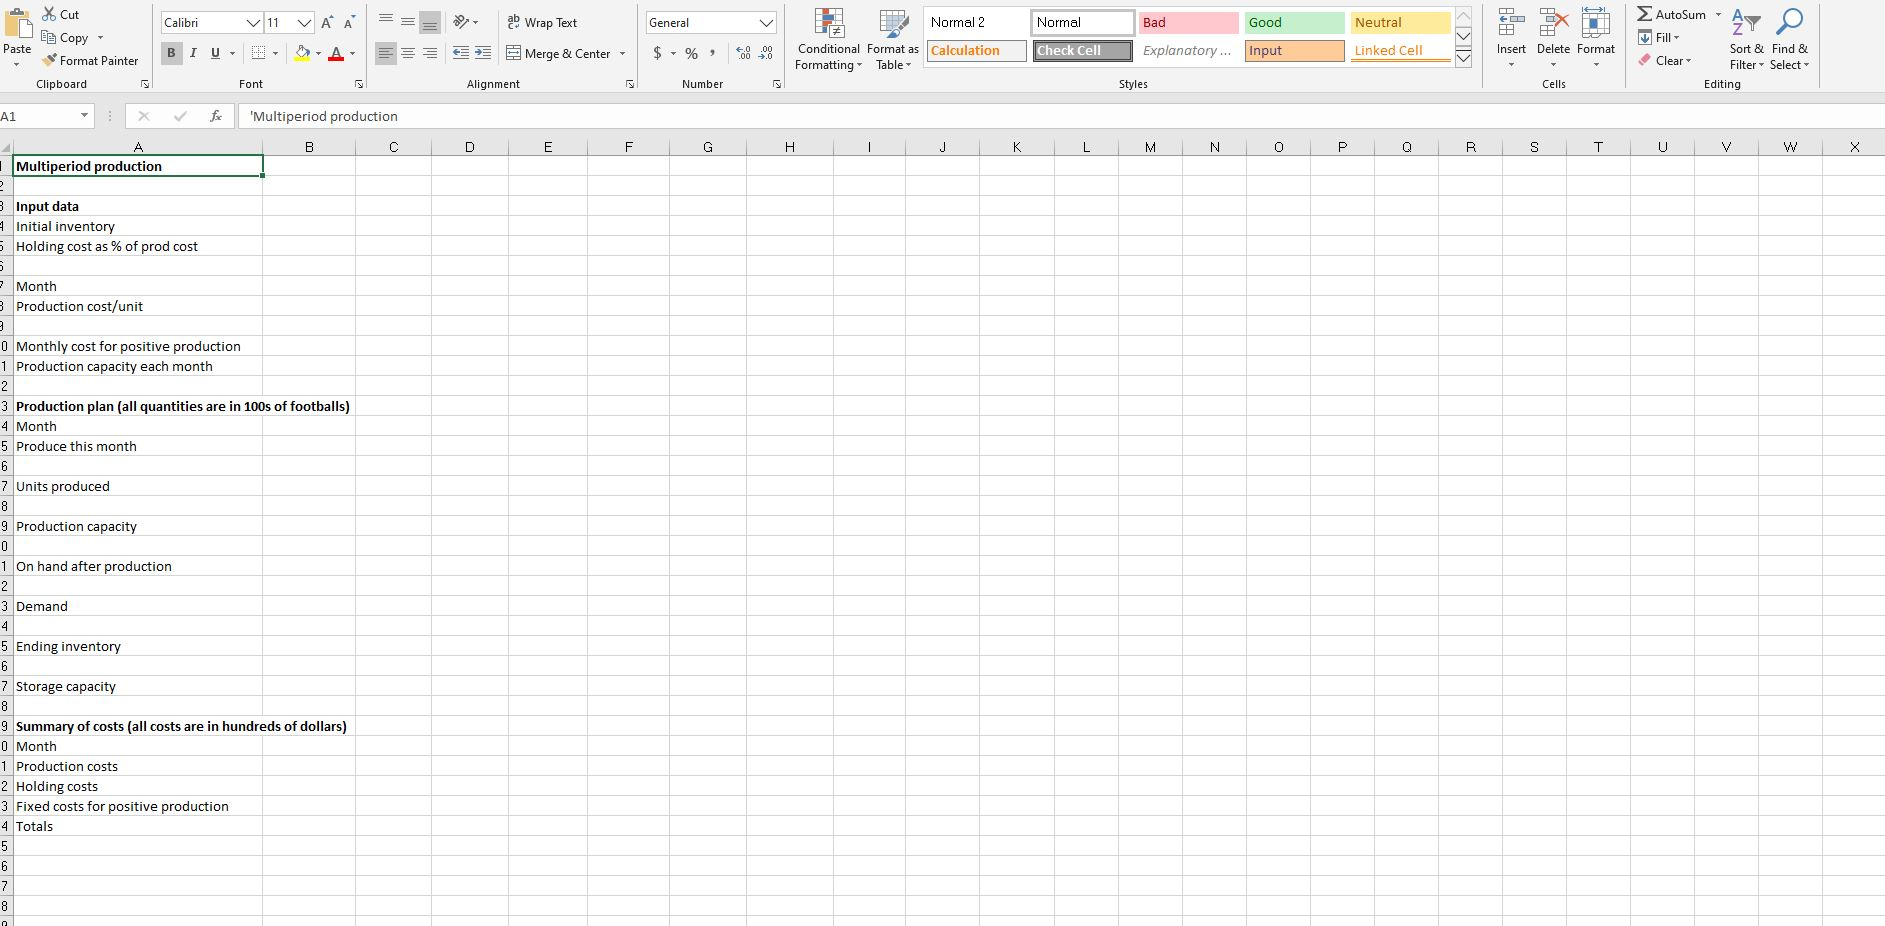Select column B header
Screen dimensions: 1885x926
click(x=309, y=147)
